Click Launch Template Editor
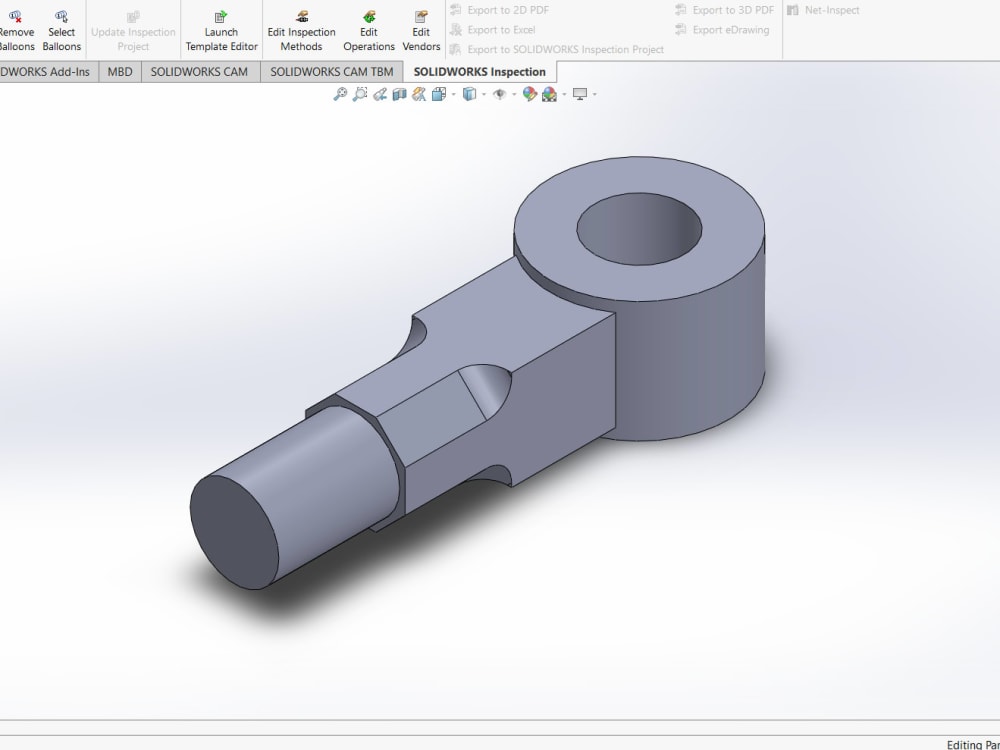This screenshot has width=1000, height=750. tap(221, 28)
